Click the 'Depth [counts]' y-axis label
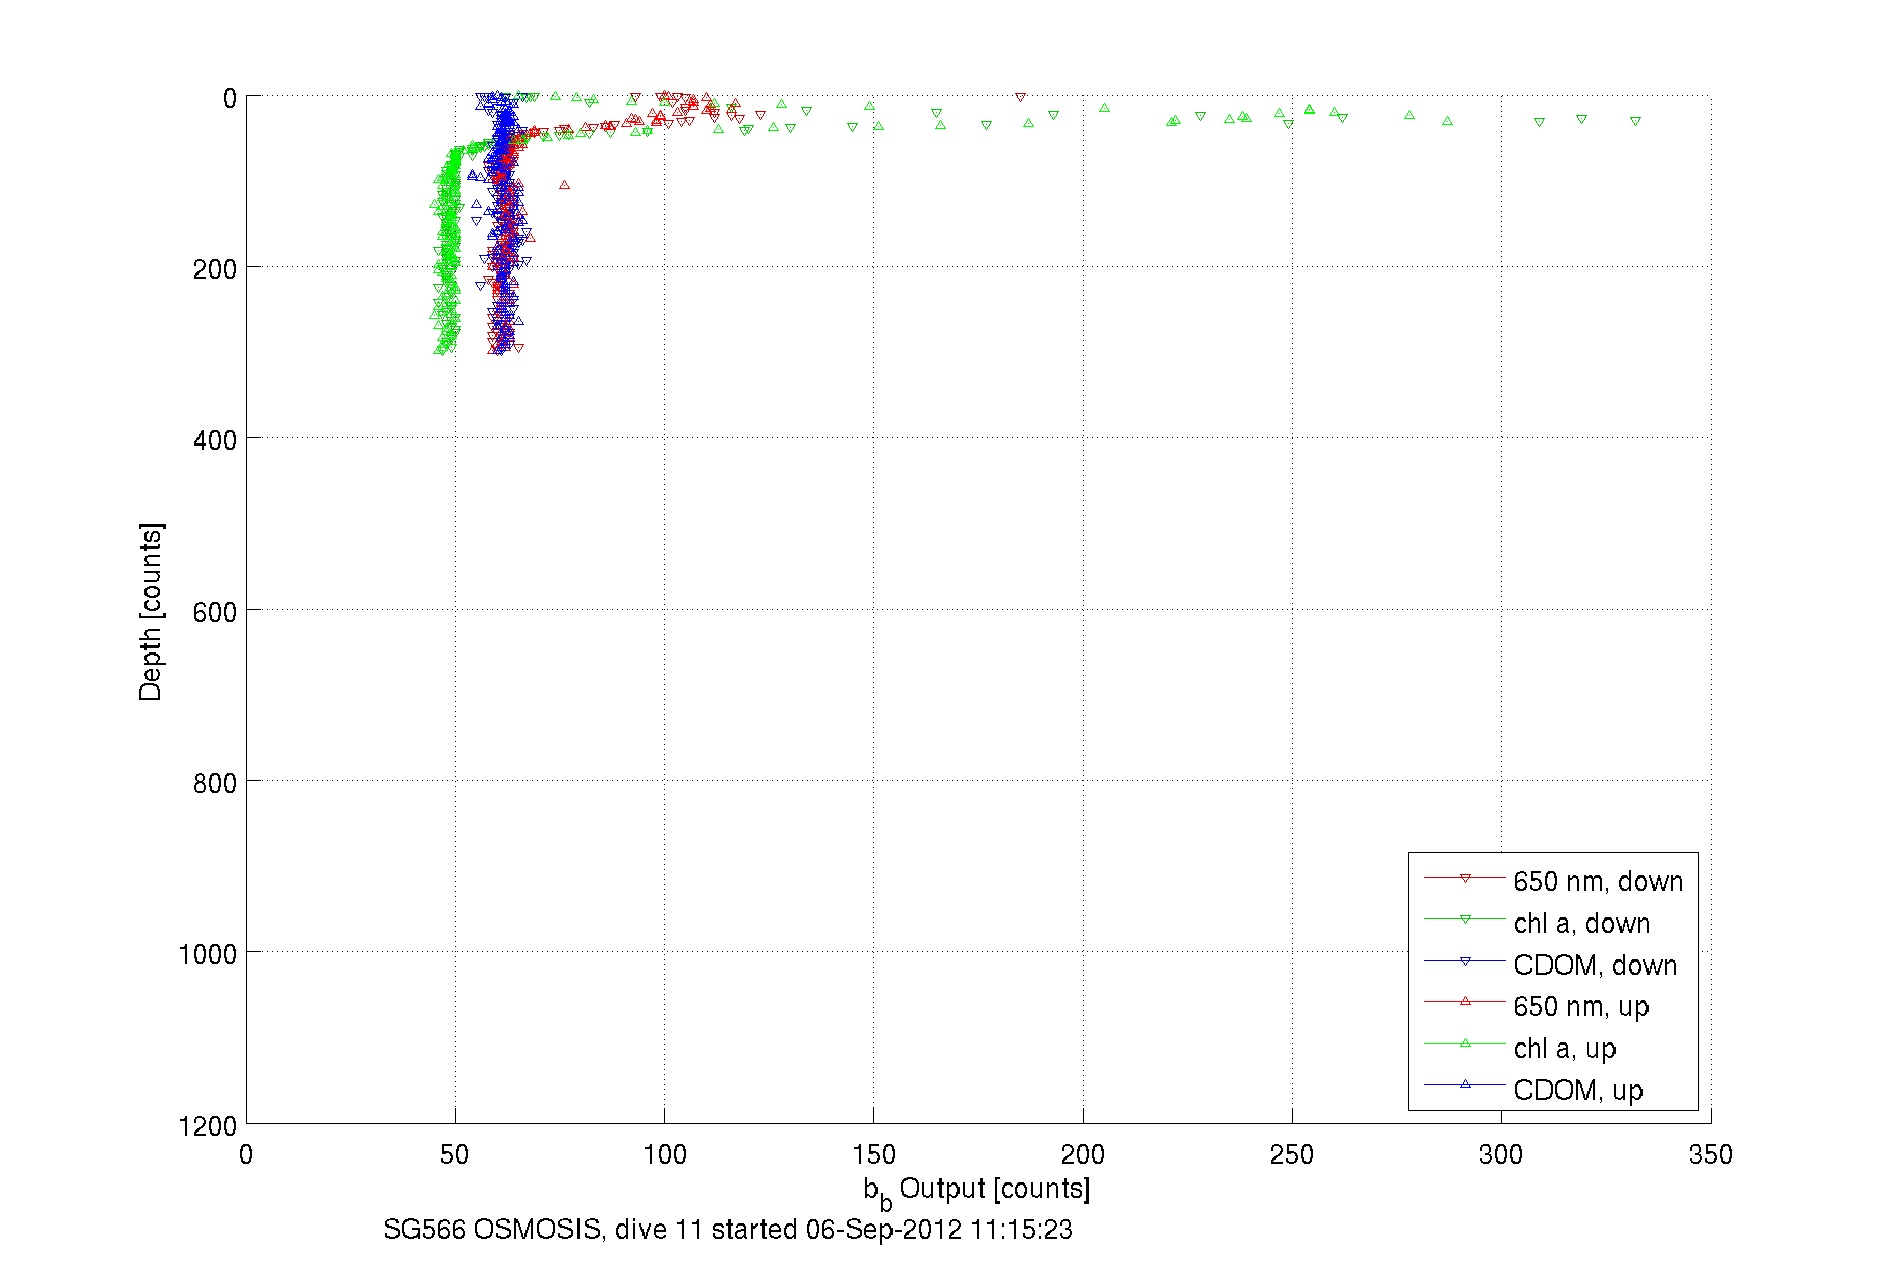This screenshot has height=1262, width=1891. click(151, 611)
